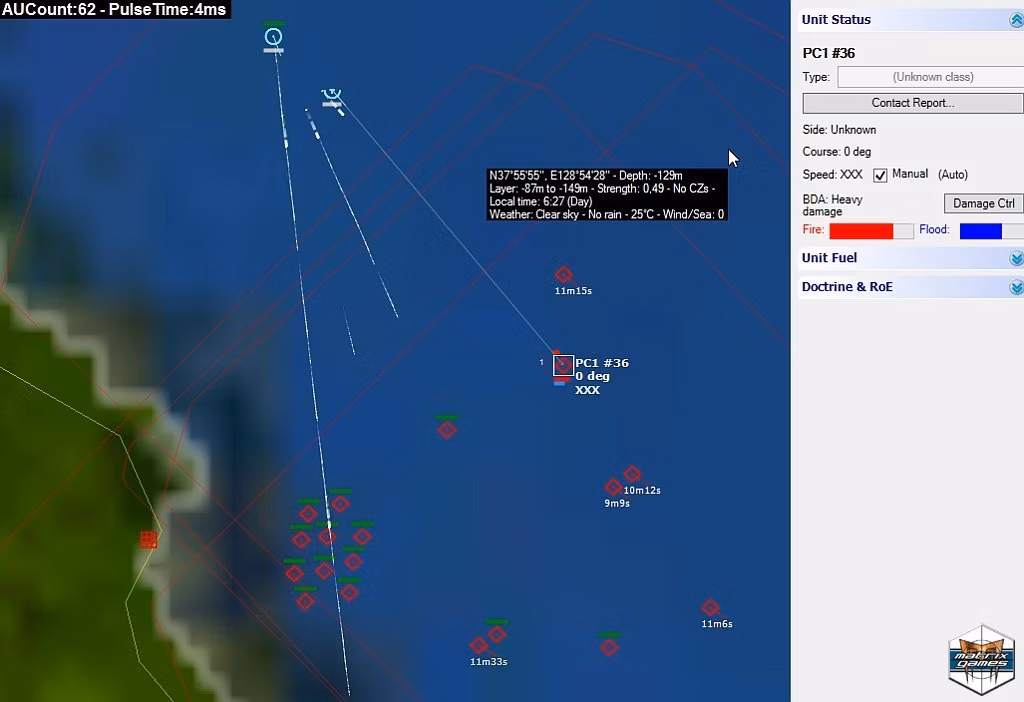Select the red facility icon on coast

pos(149,539)
